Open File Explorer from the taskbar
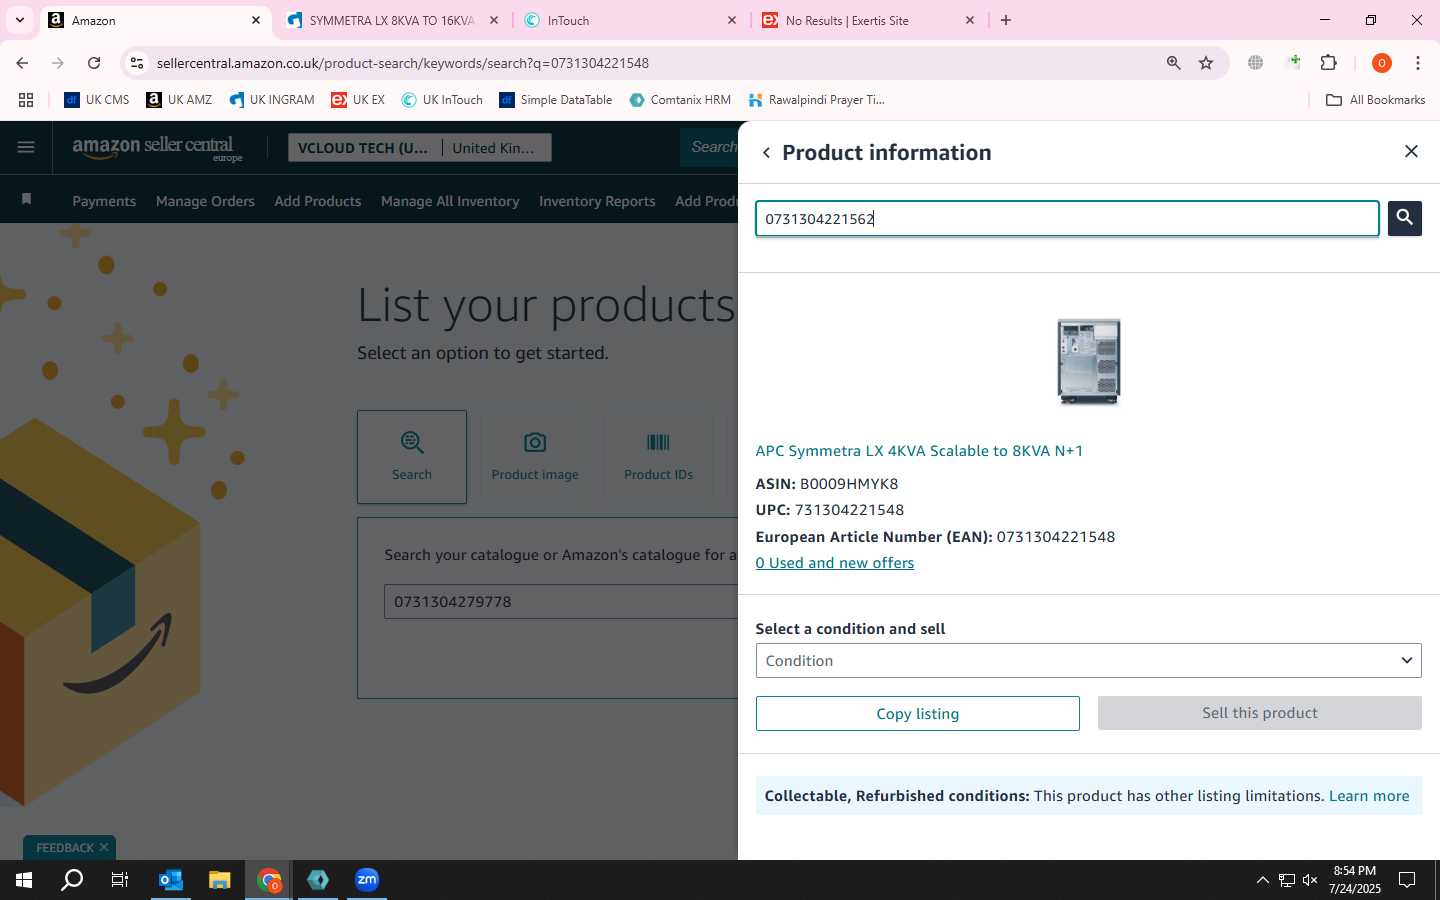 point(219,880)
